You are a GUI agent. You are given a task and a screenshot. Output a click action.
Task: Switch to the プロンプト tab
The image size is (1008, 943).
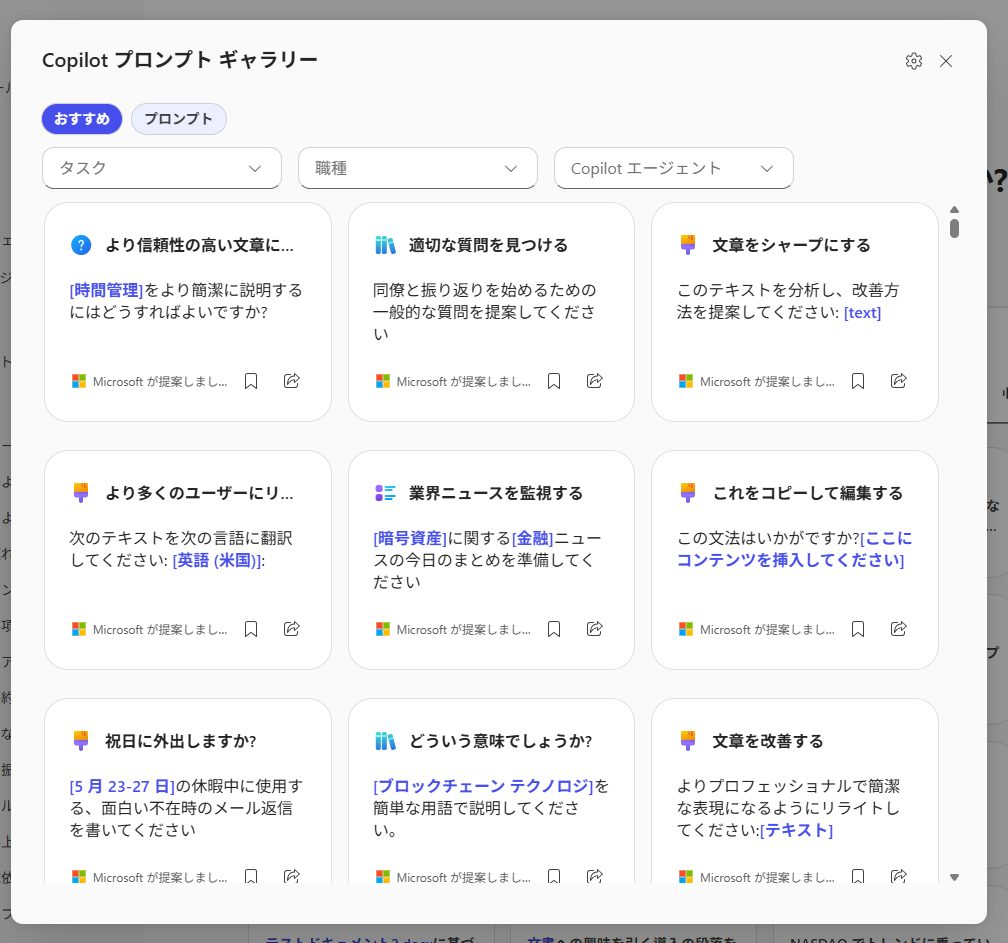click(178, 119)
